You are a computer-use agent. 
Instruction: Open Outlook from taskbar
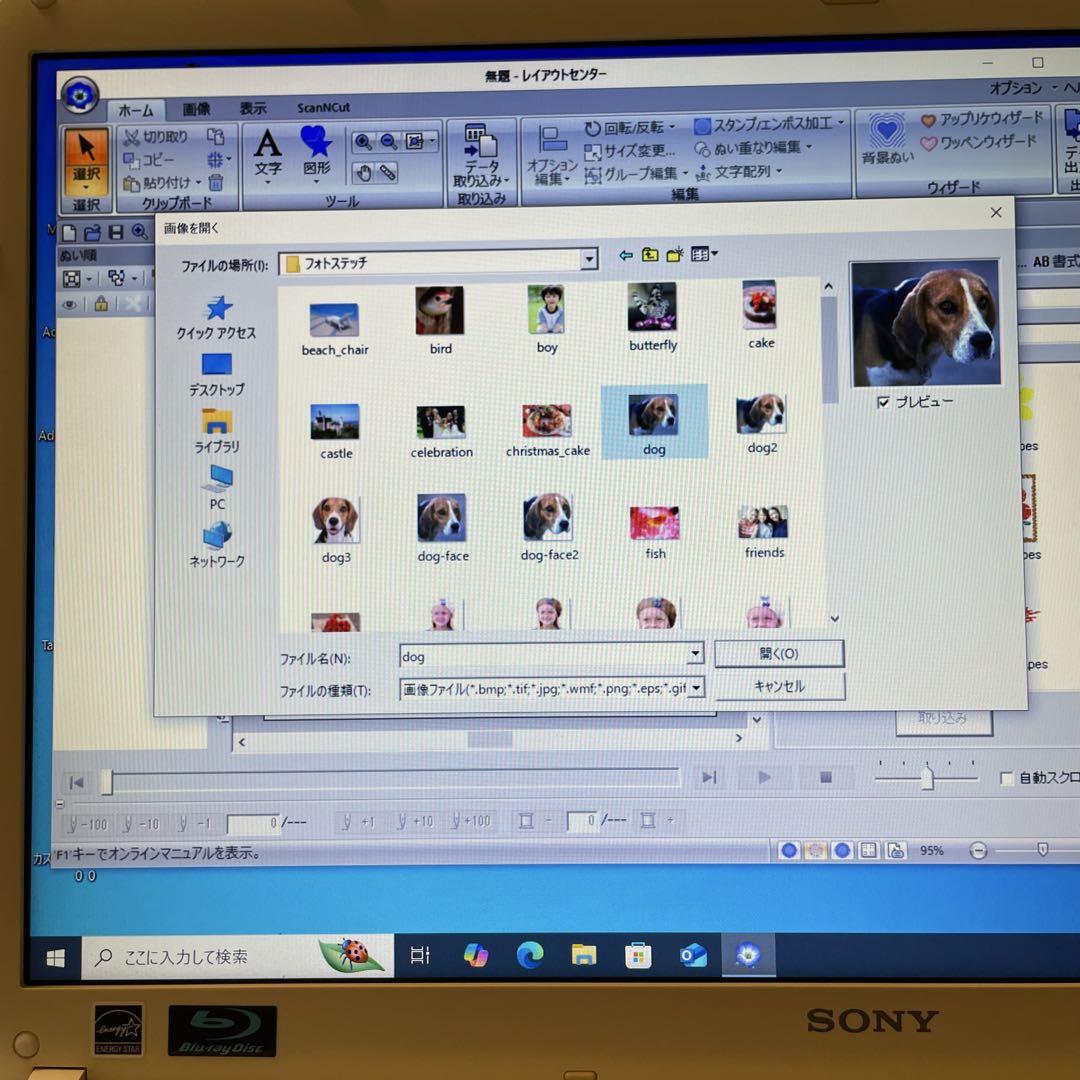(x=693, y=955)
